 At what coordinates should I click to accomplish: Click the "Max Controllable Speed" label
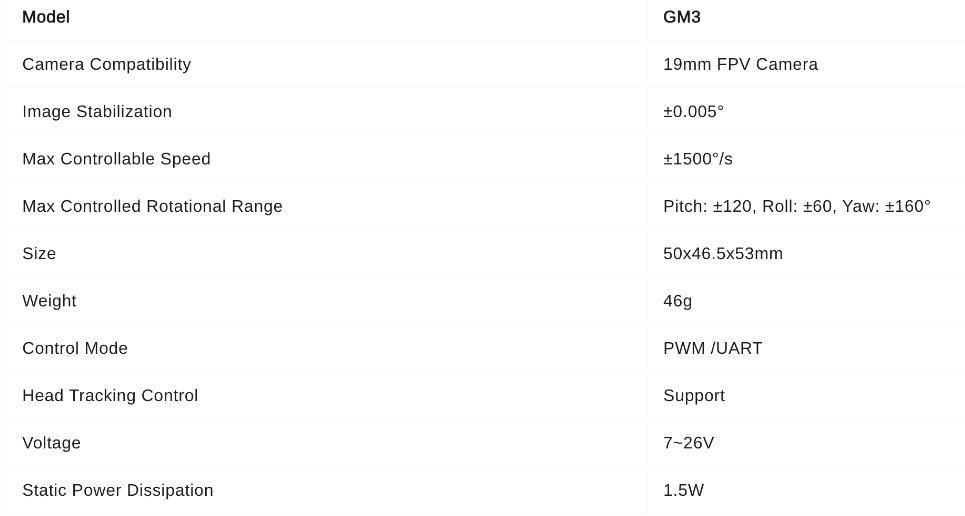(x=116, y=159)
